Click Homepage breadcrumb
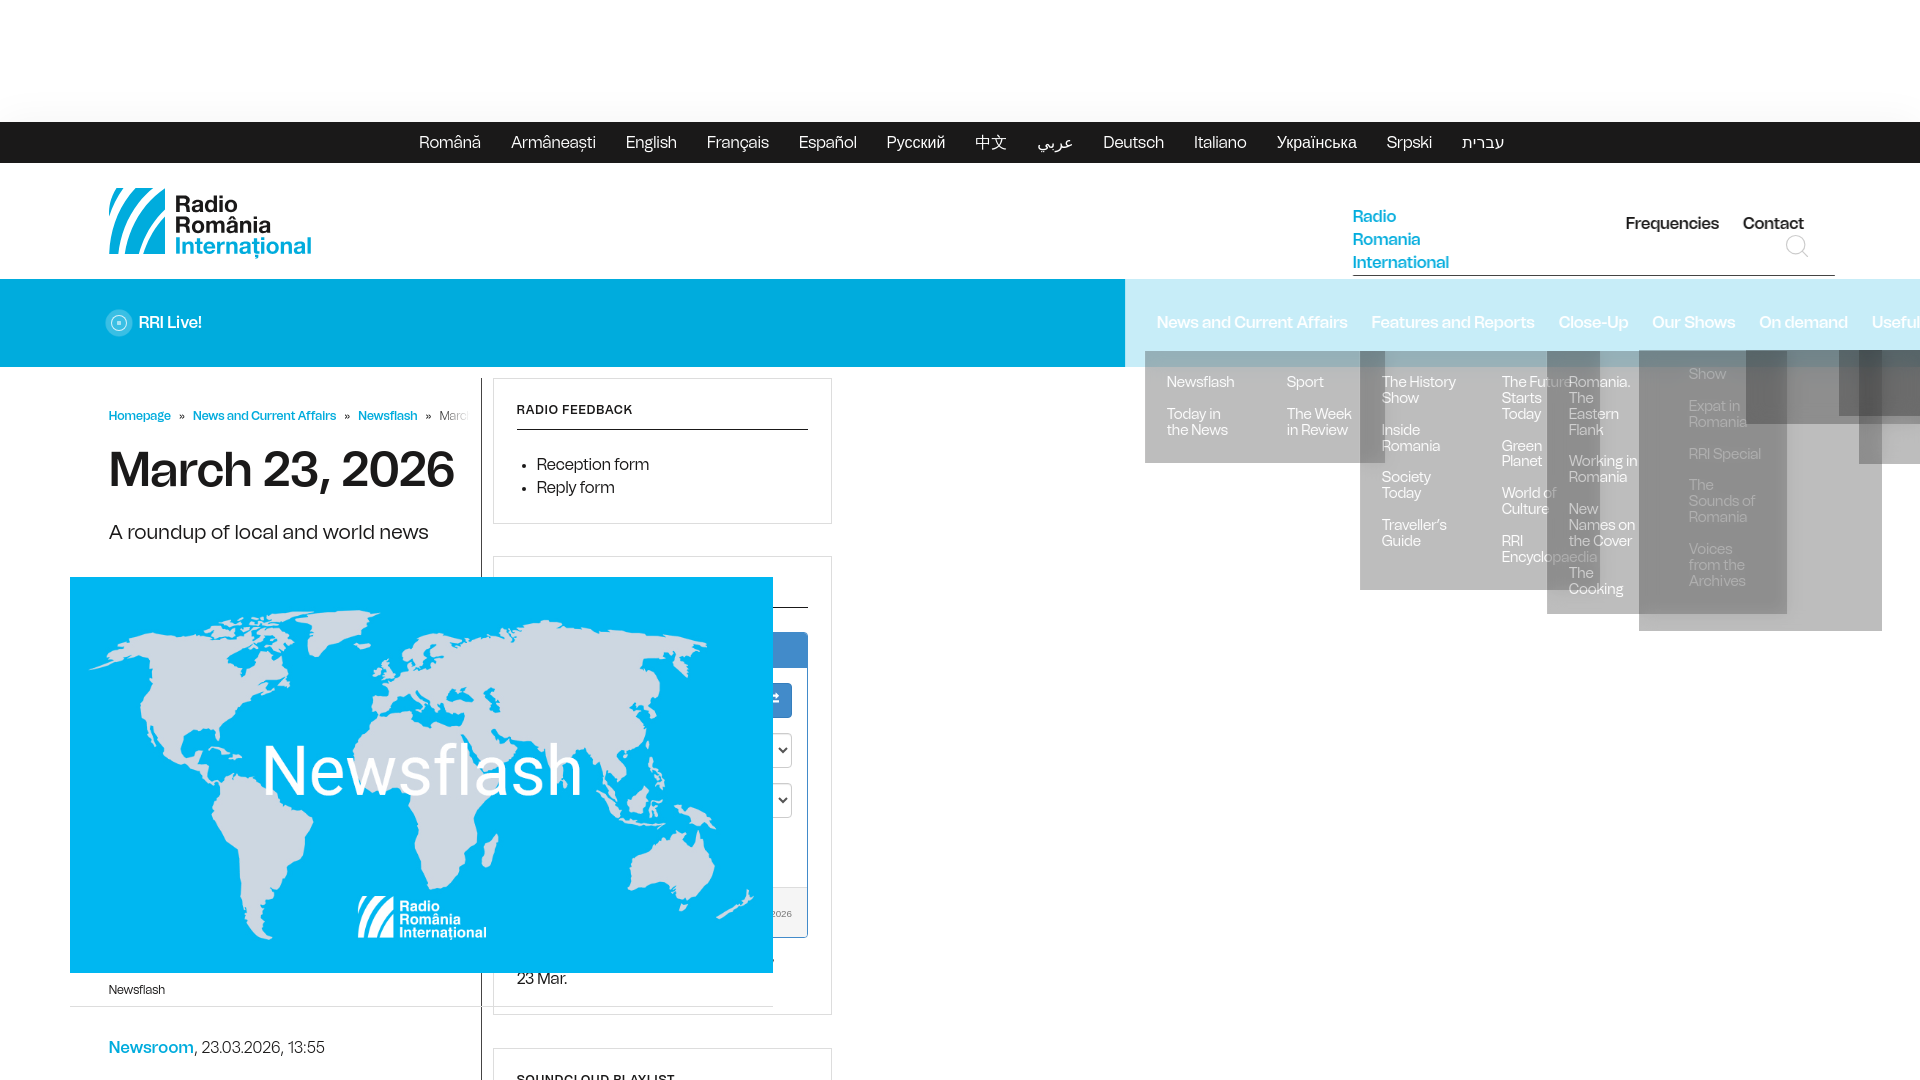Screen dimensions: 1920x1080 [x=139, y=416]
